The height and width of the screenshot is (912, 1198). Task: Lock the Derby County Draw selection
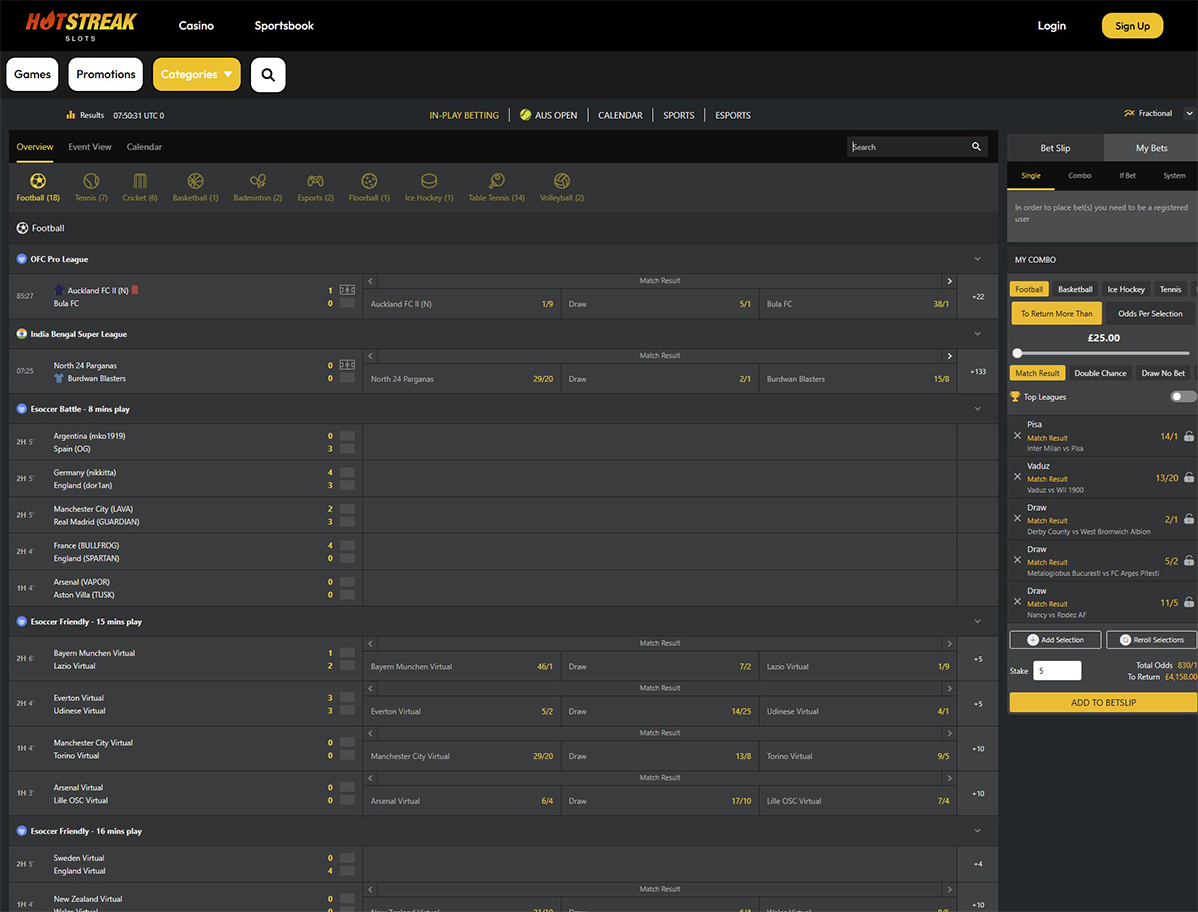(1189, 520)
